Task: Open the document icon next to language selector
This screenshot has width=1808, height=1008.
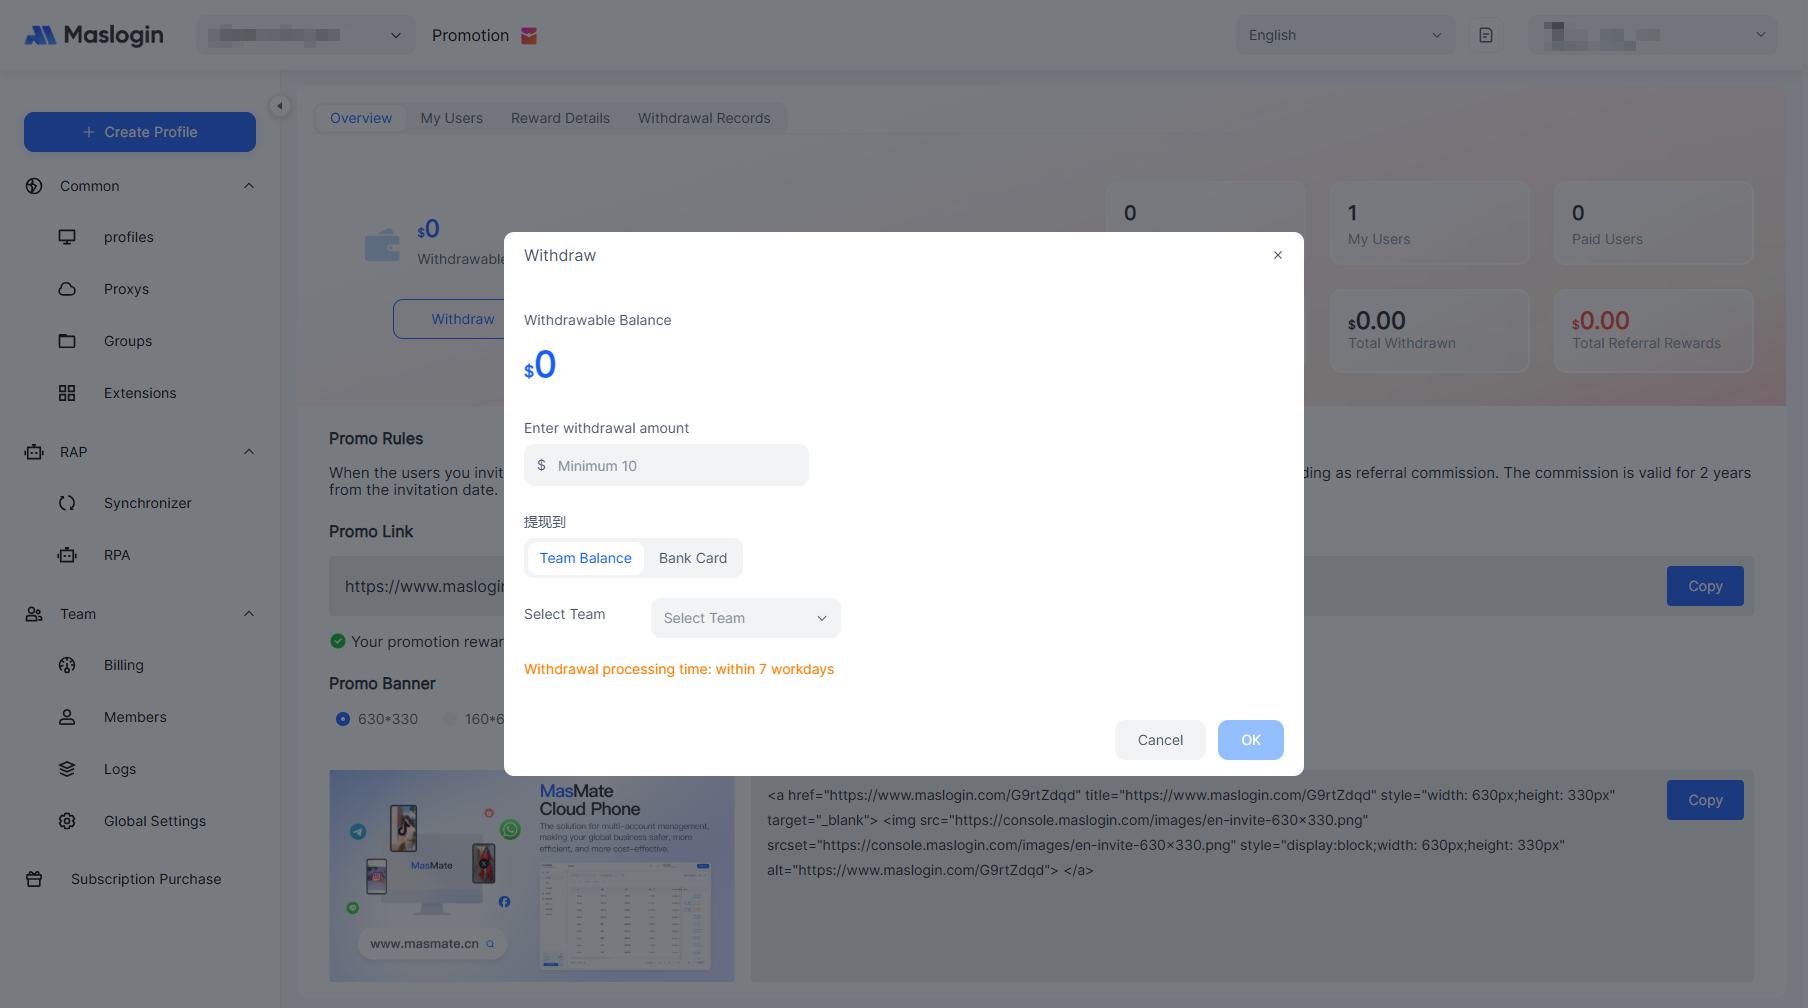Action: (x=1486, y=35)
